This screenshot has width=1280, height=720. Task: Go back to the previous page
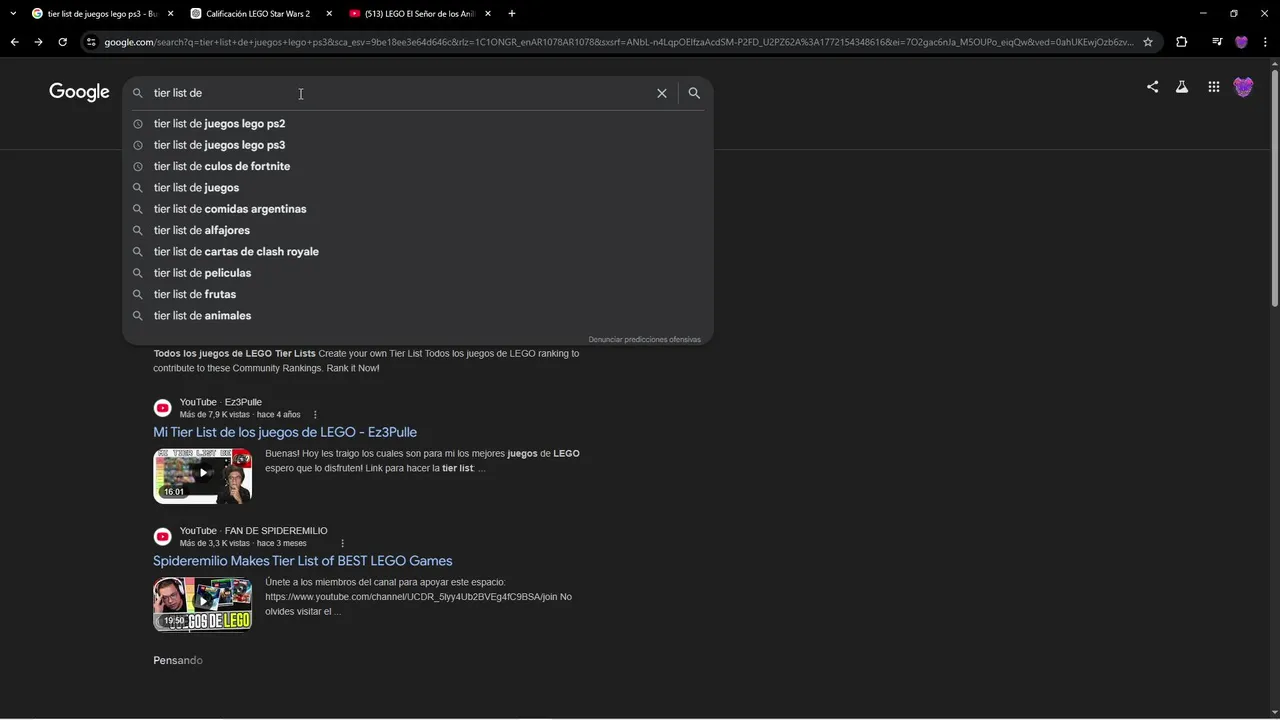point(14,42)
